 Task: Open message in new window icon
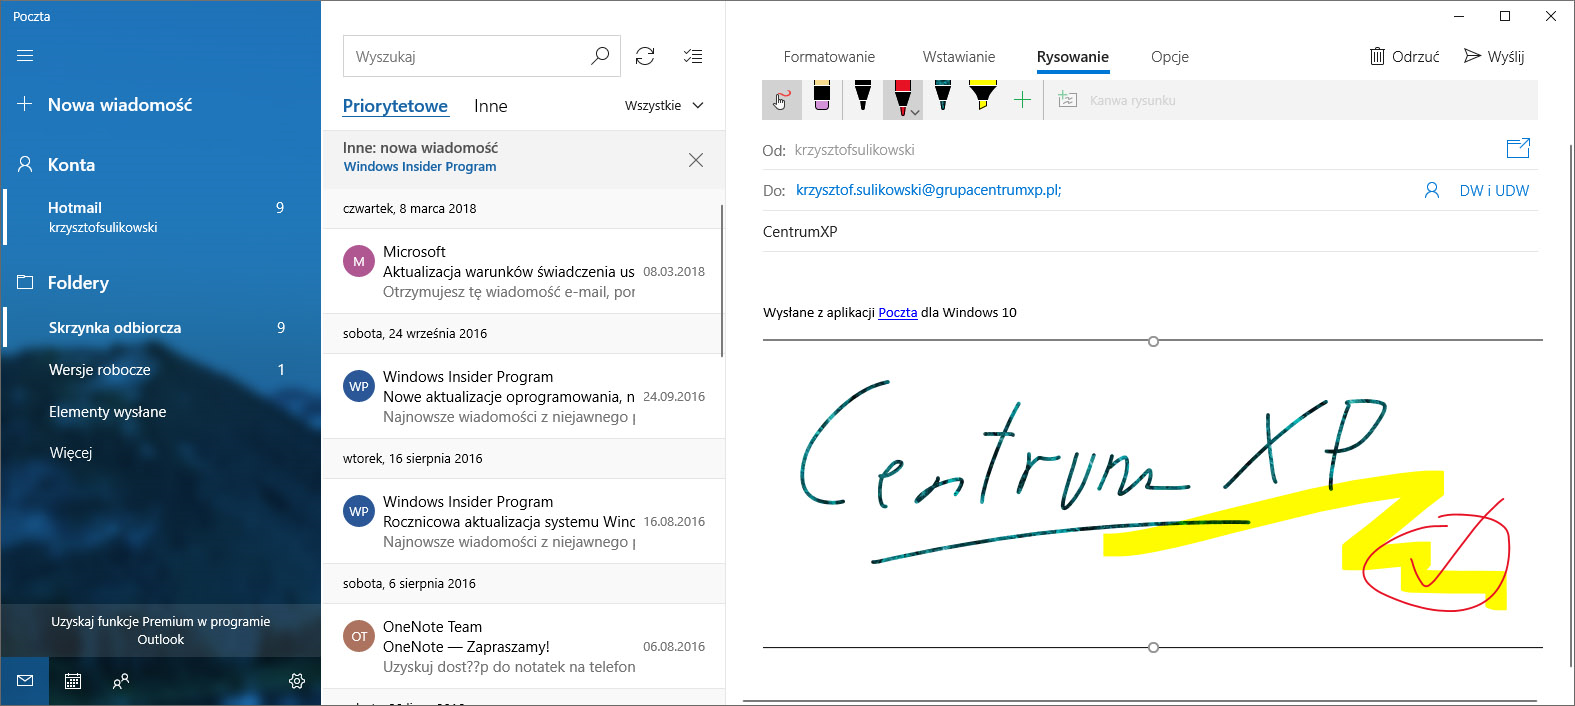(x=1518, y=148)
